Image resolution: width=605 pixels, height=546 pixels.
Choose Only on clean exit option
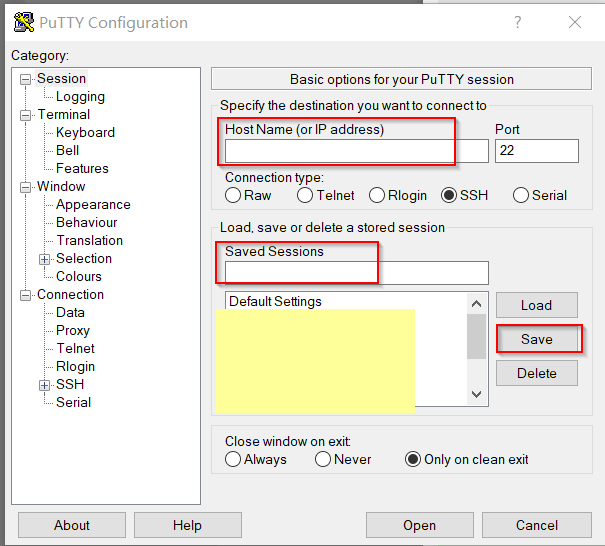click(x=413, y=459)
